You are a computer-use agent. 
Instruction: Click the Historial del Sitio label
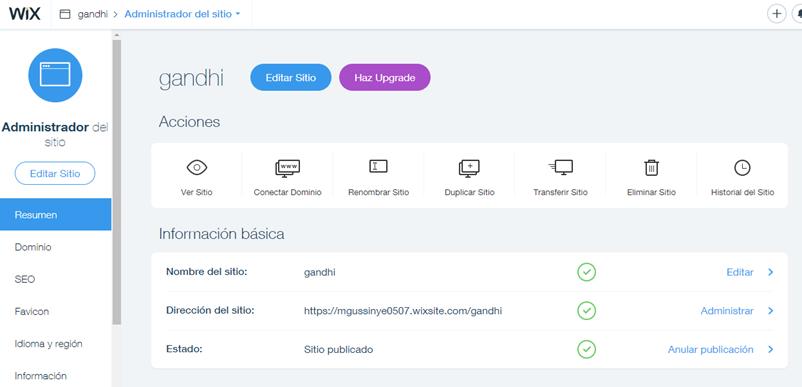click(742, 193)
